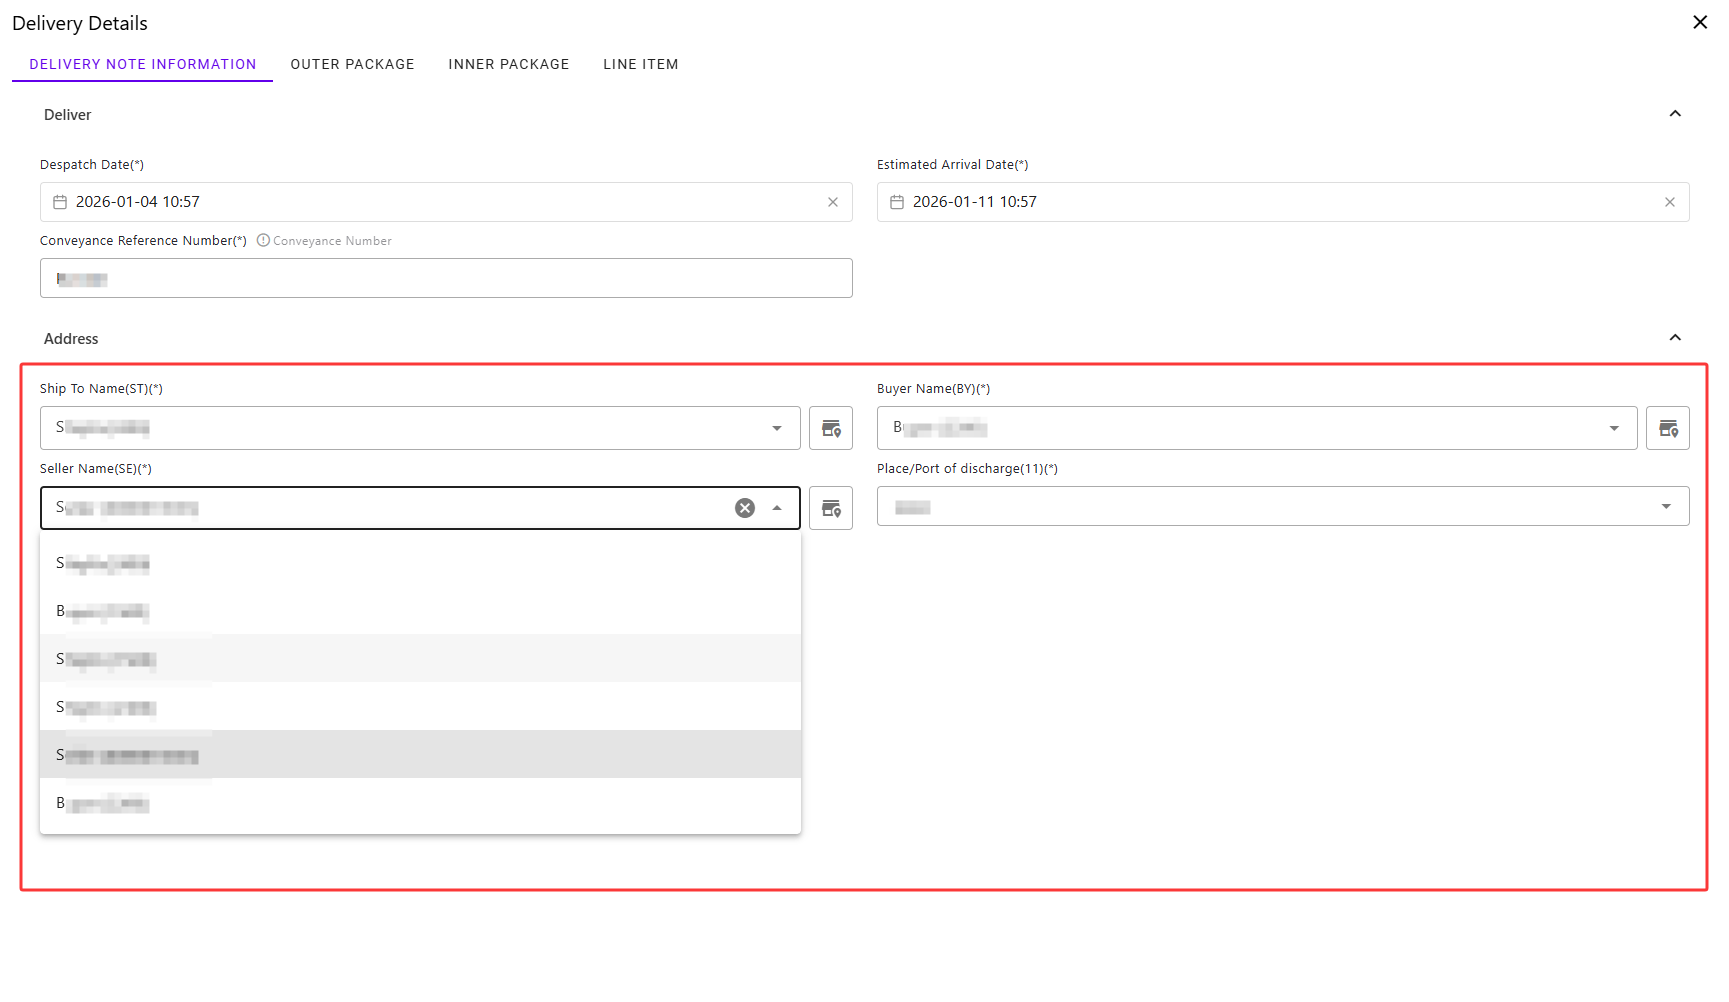Click address lookup icon beside Seller Name
1729x1002 pixels.
830,508
